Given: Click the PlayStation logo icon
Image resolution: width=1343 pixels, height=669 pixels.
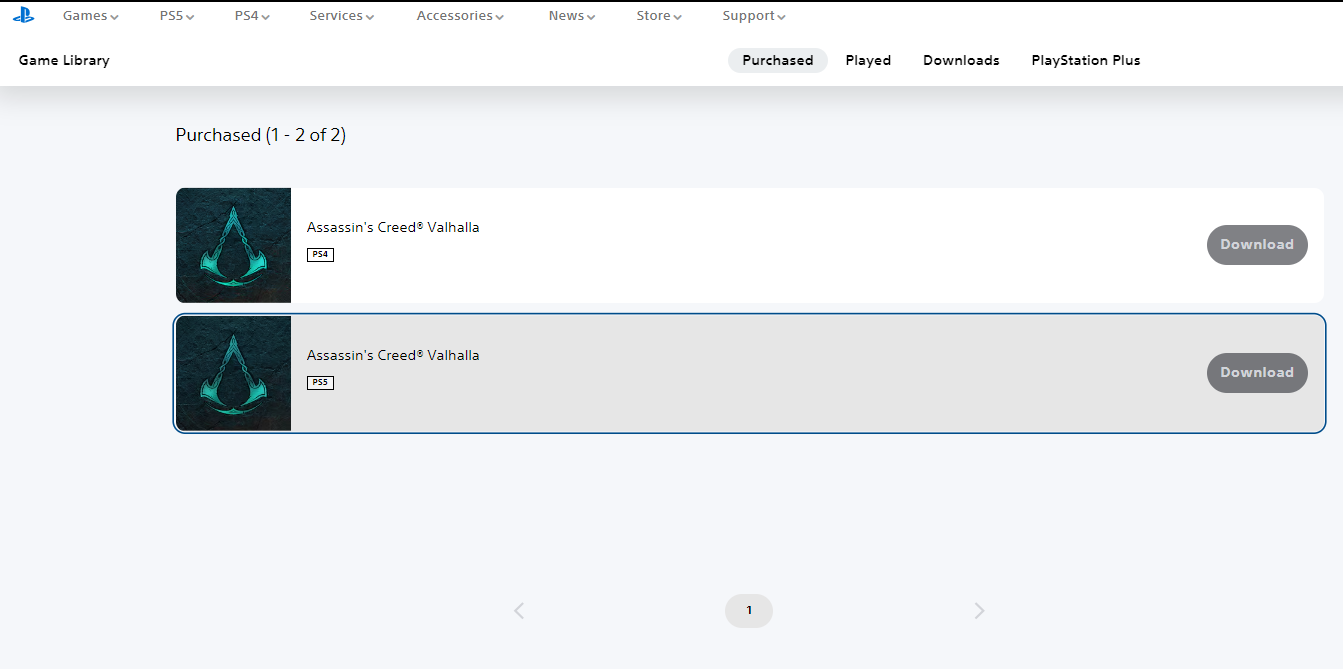Looking at the screenshot, I should tap(23, 16).
